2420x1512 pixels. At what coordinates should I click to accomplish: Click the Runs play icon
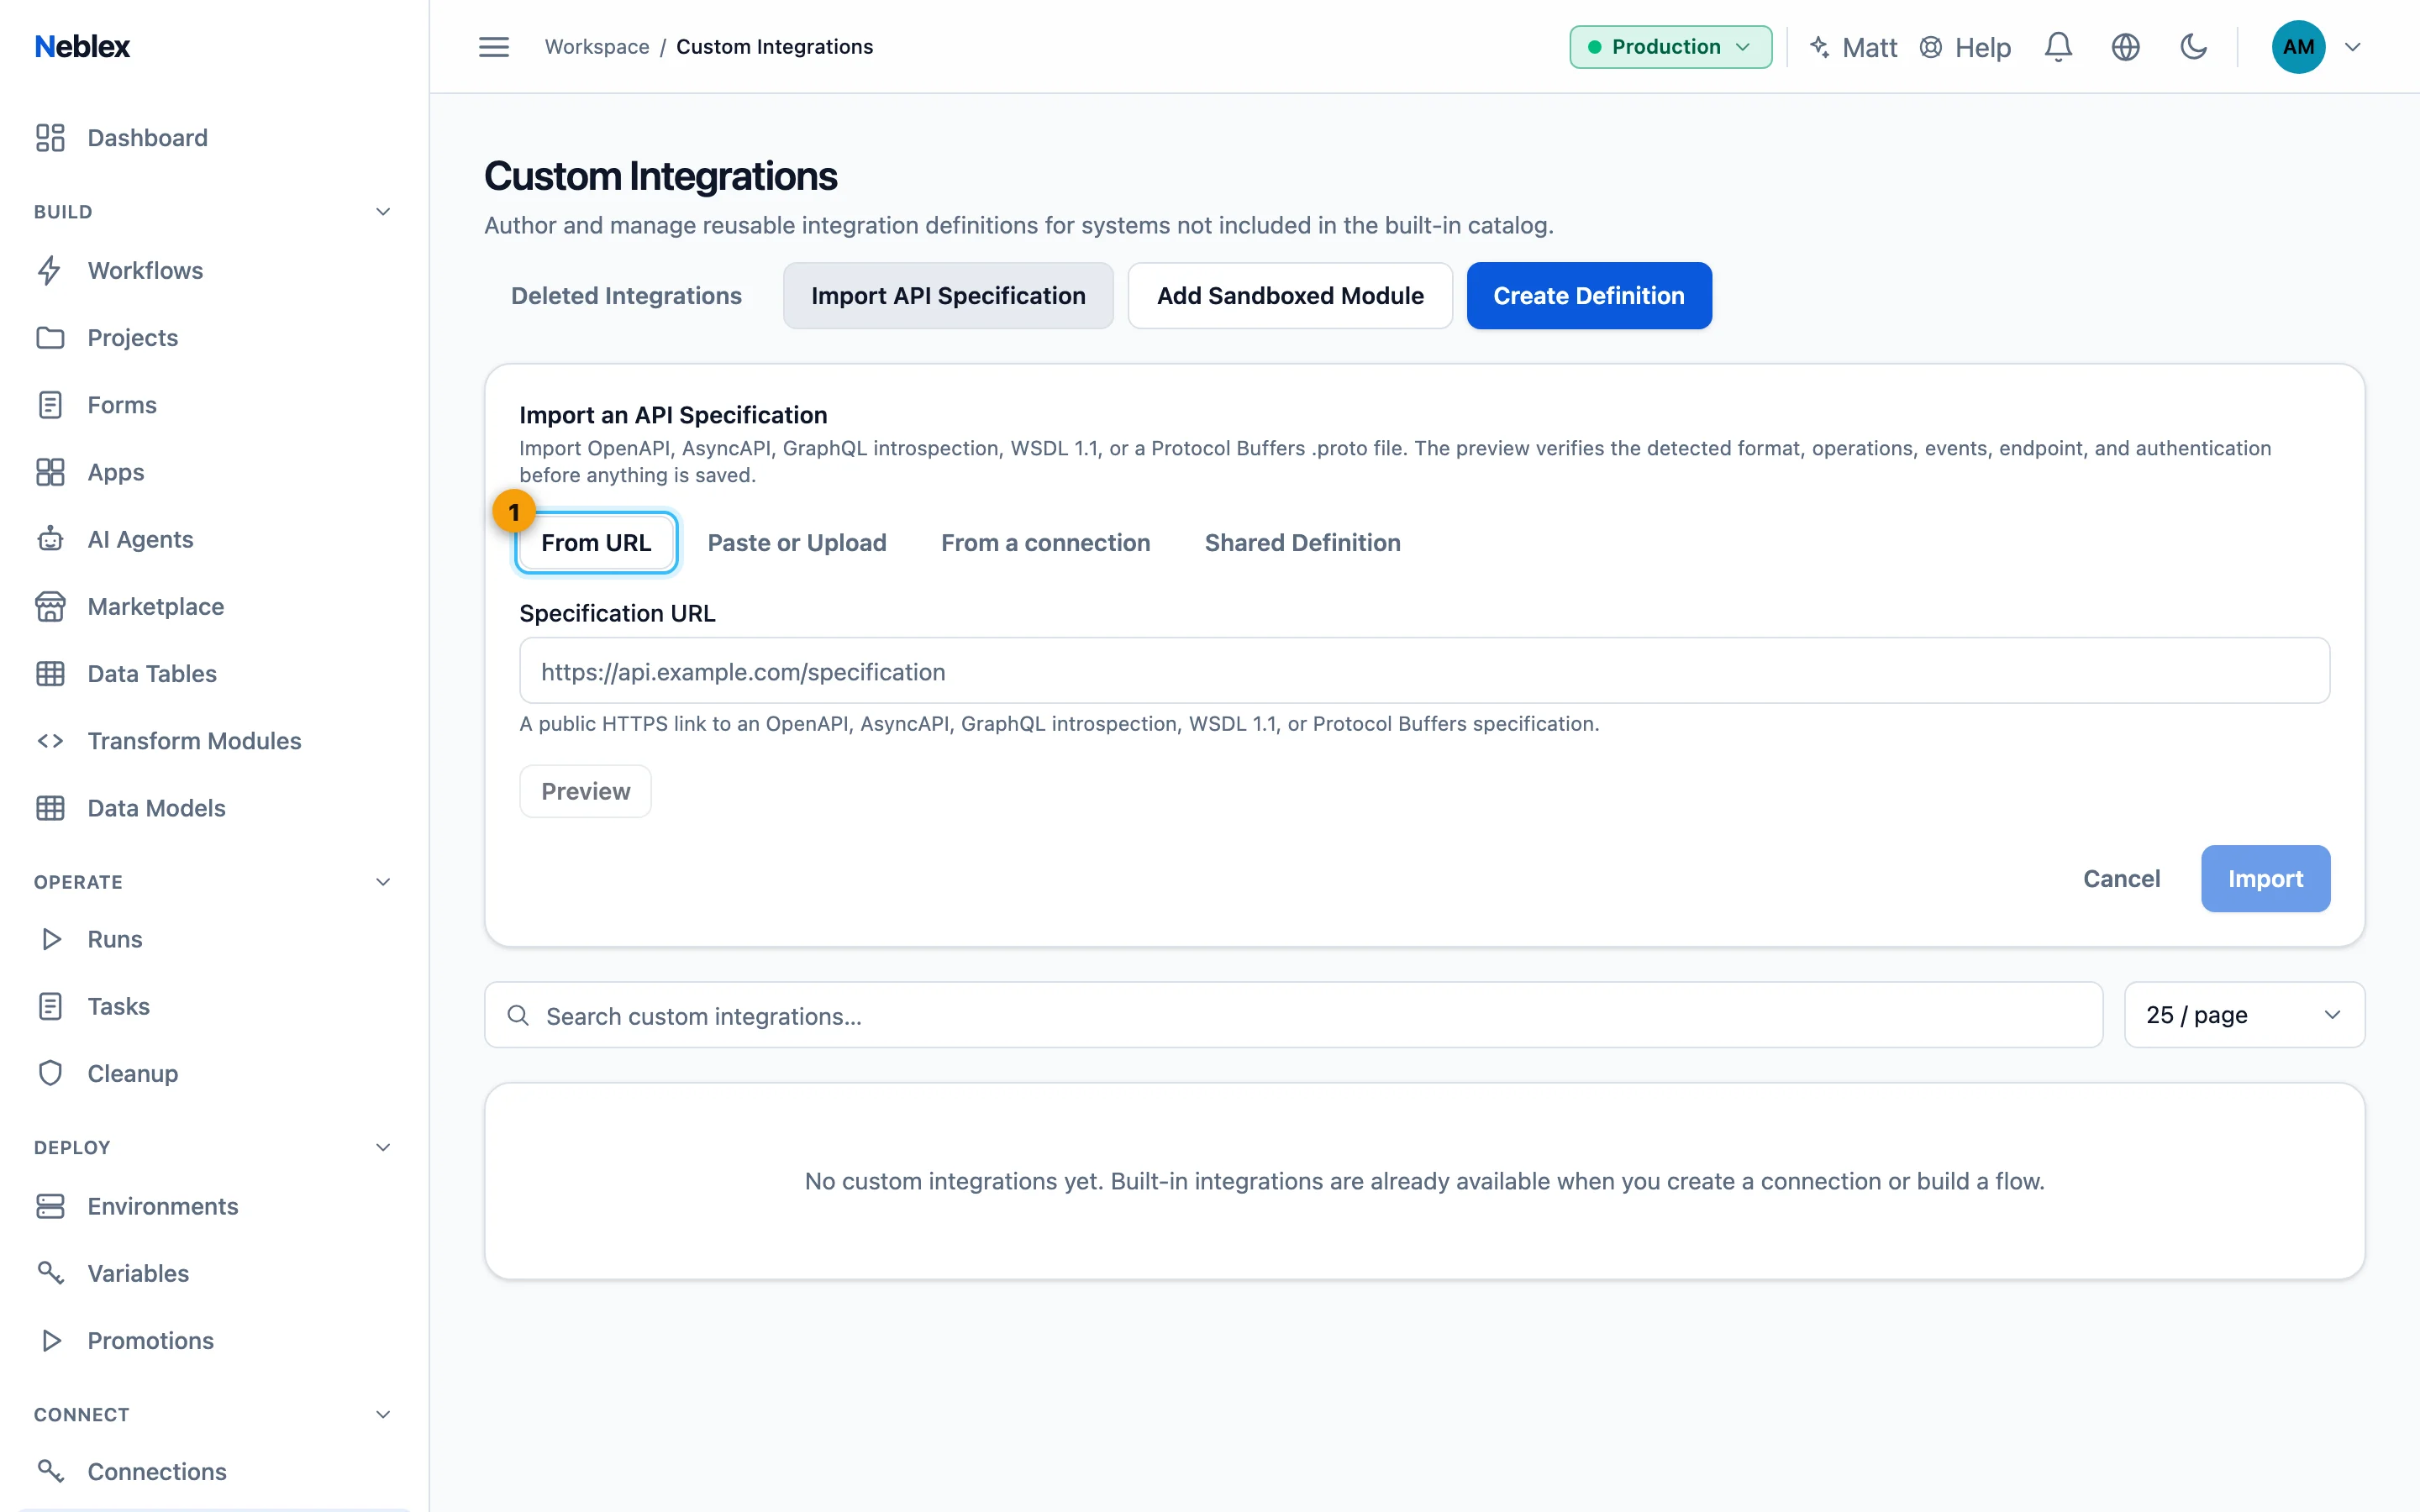tap(50, 938)
